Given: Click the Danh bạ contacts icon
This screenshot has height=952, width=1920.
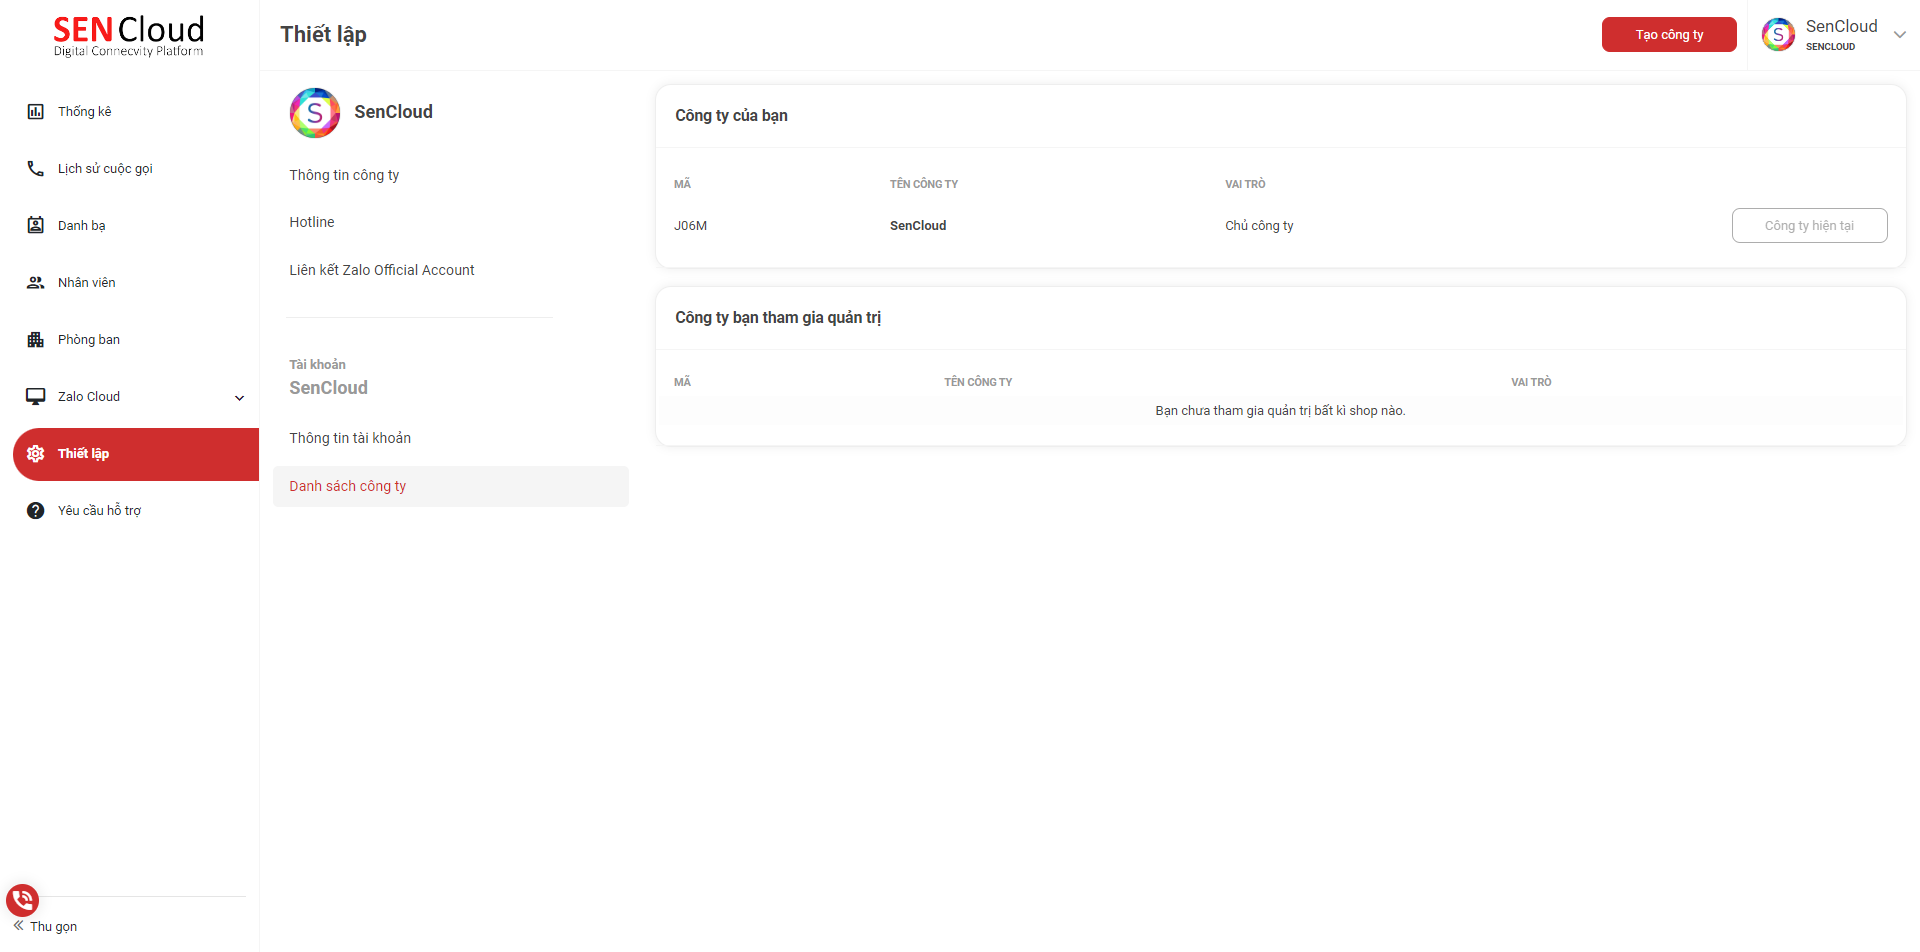Looking at the screenshot, I should click(35, 226).
